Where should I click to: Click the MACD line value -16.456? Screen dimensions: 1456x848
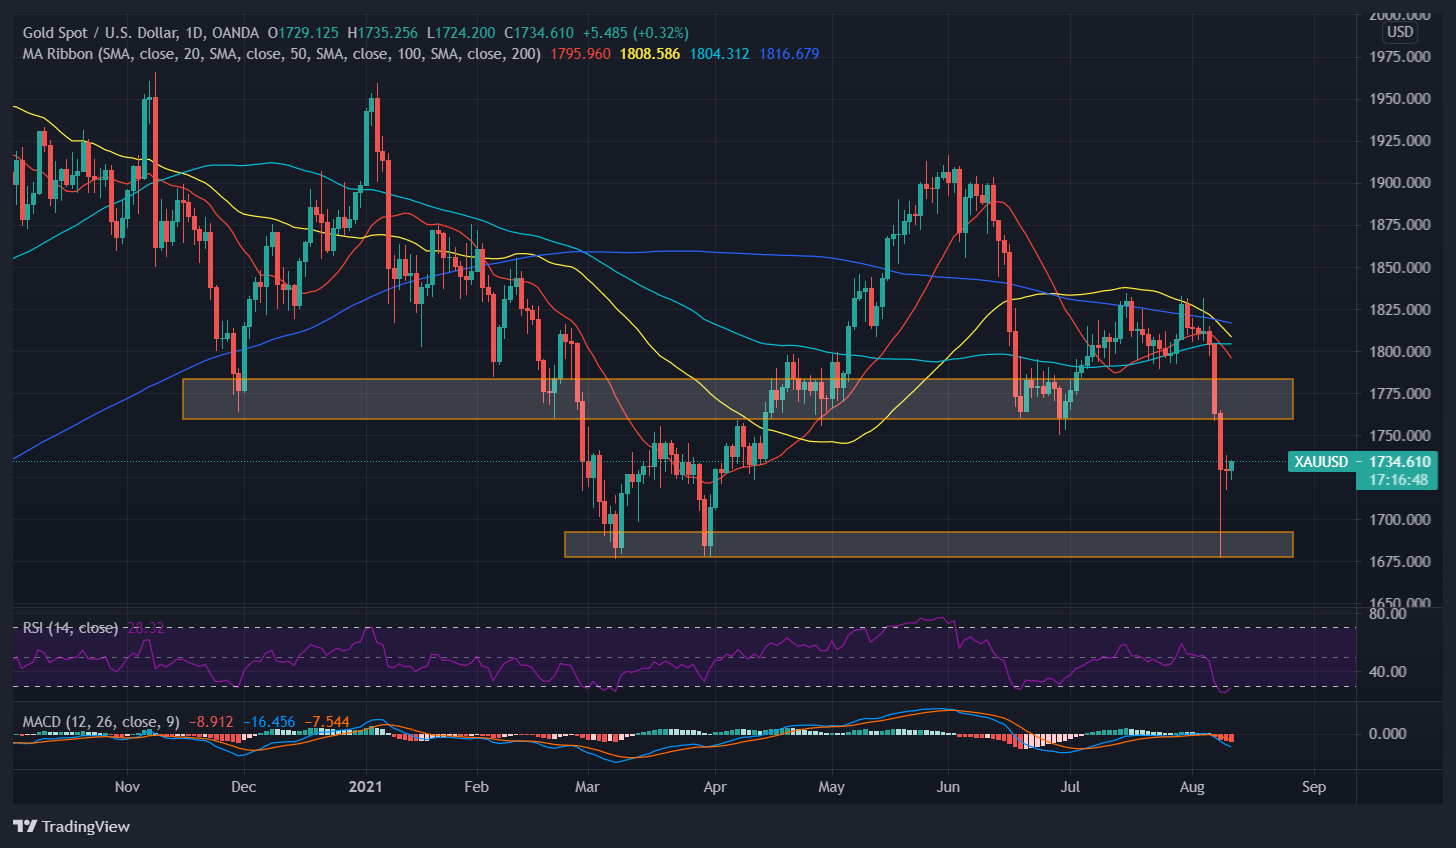269,721
